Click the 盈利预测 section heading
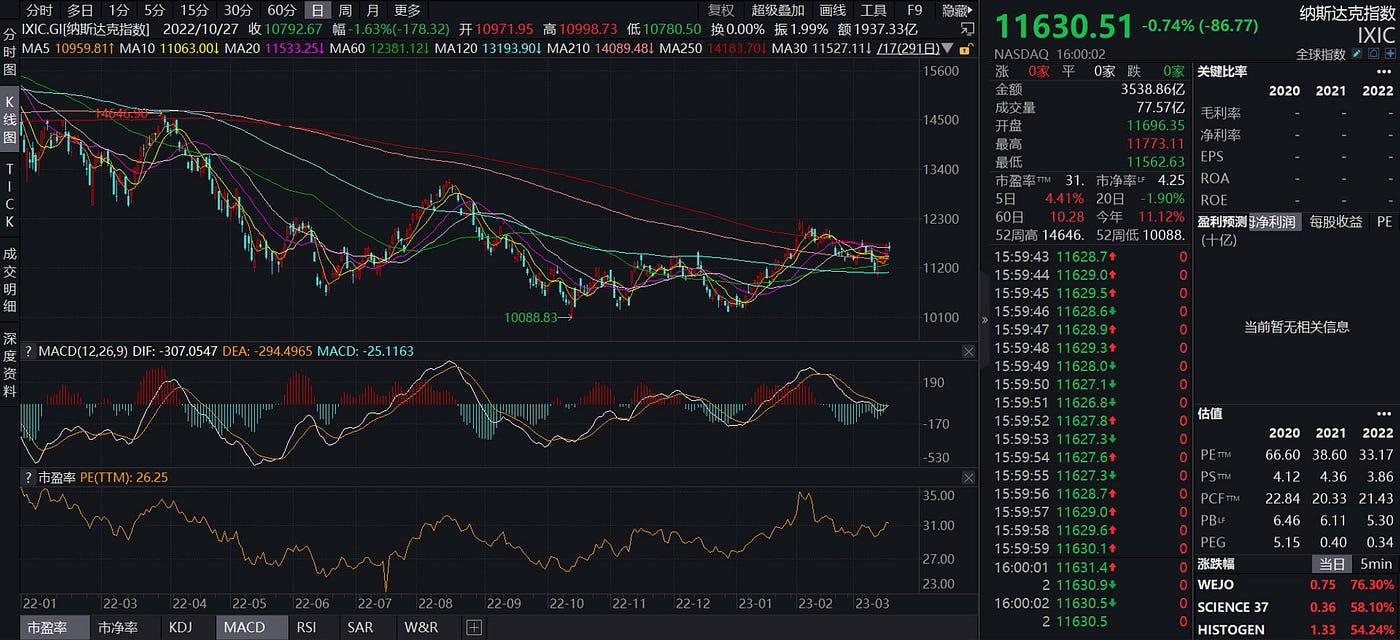 1221,221
